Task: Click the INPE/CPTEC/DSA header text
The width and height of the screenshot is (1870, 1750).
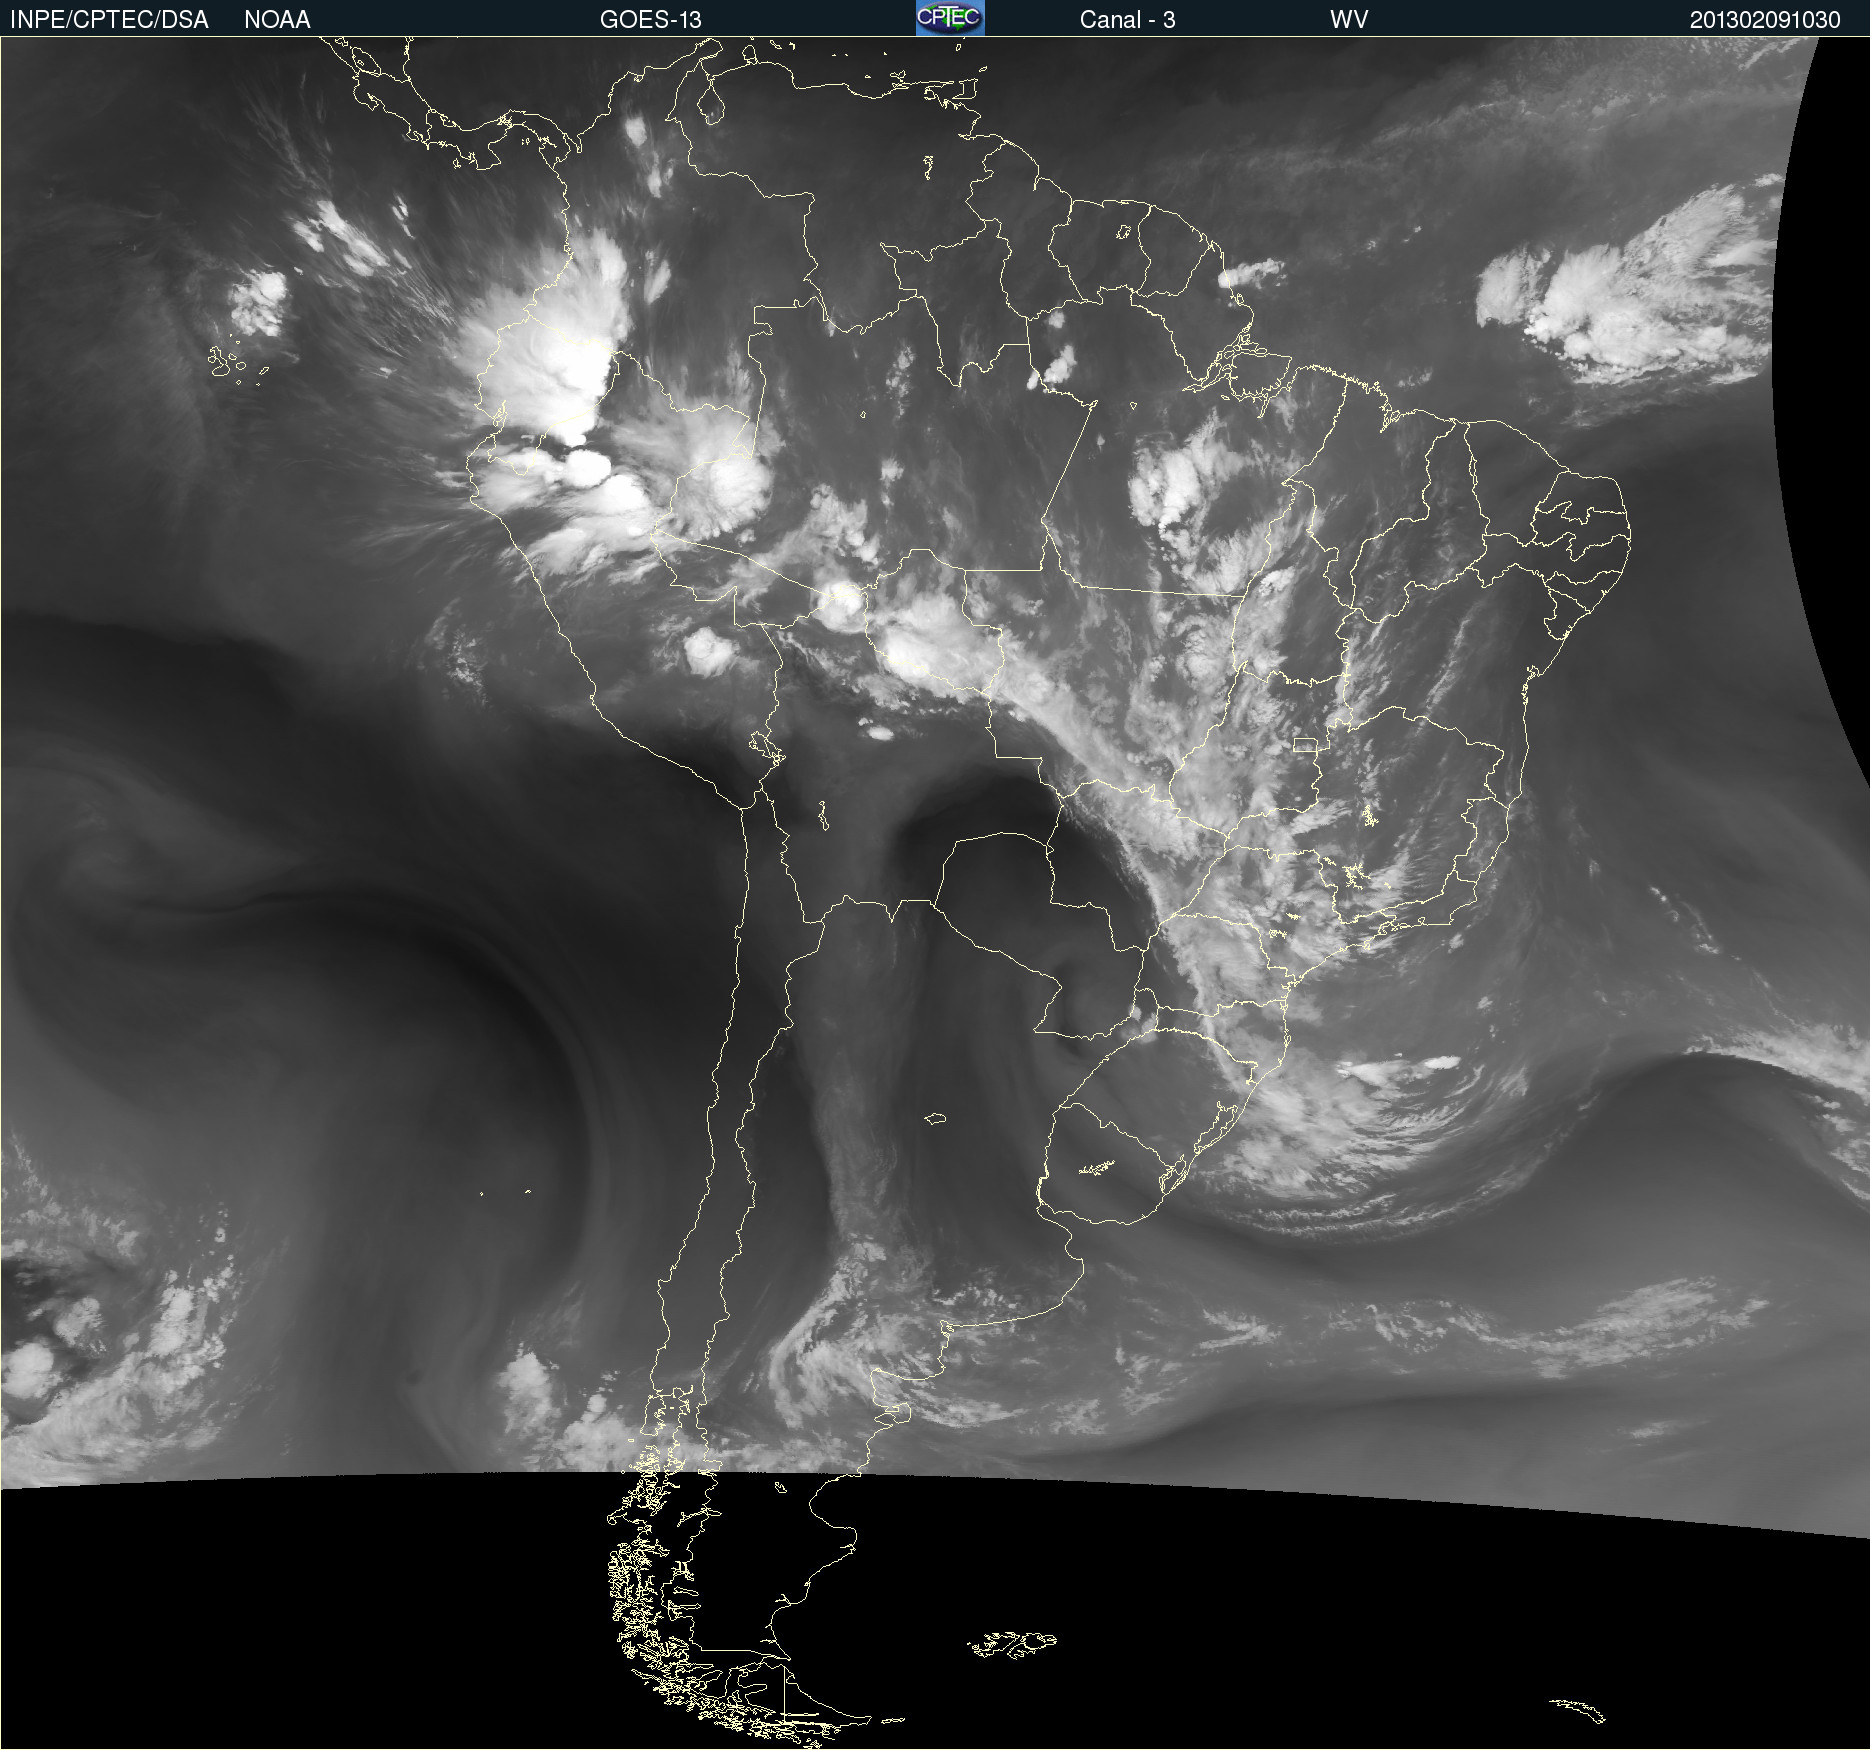Action: tap(109, 19)
